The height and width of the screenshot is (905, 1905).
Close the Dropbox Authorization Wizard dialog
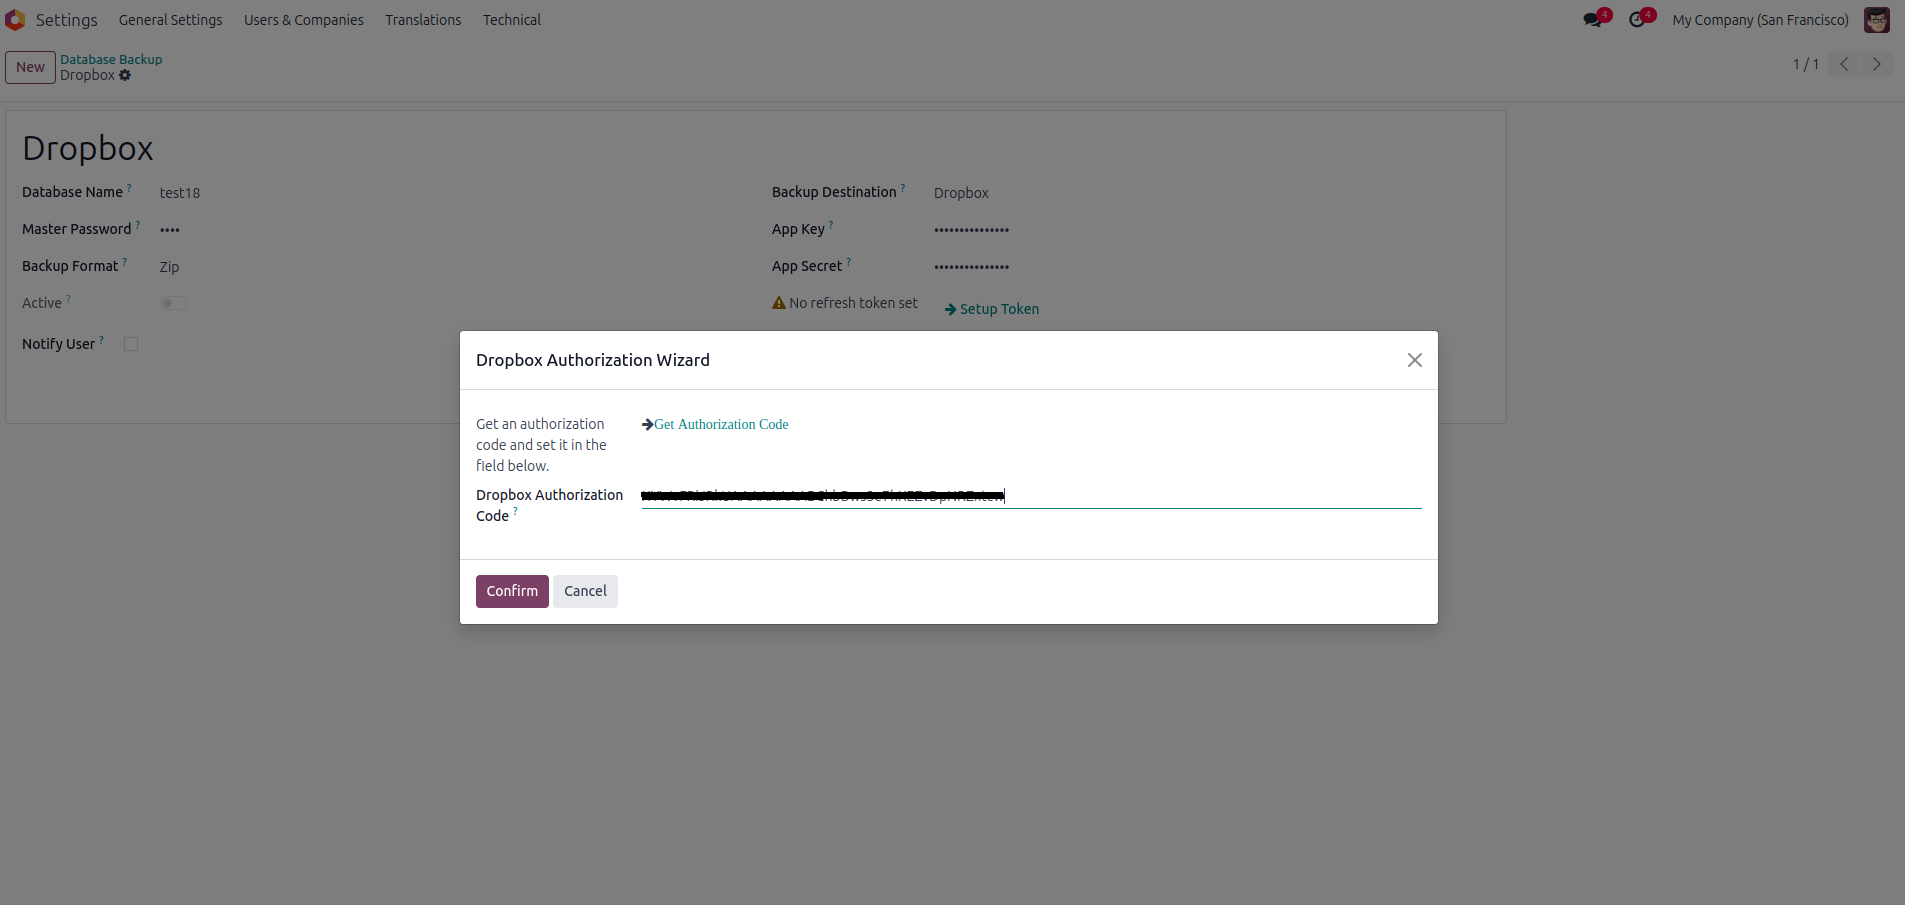1414,360
